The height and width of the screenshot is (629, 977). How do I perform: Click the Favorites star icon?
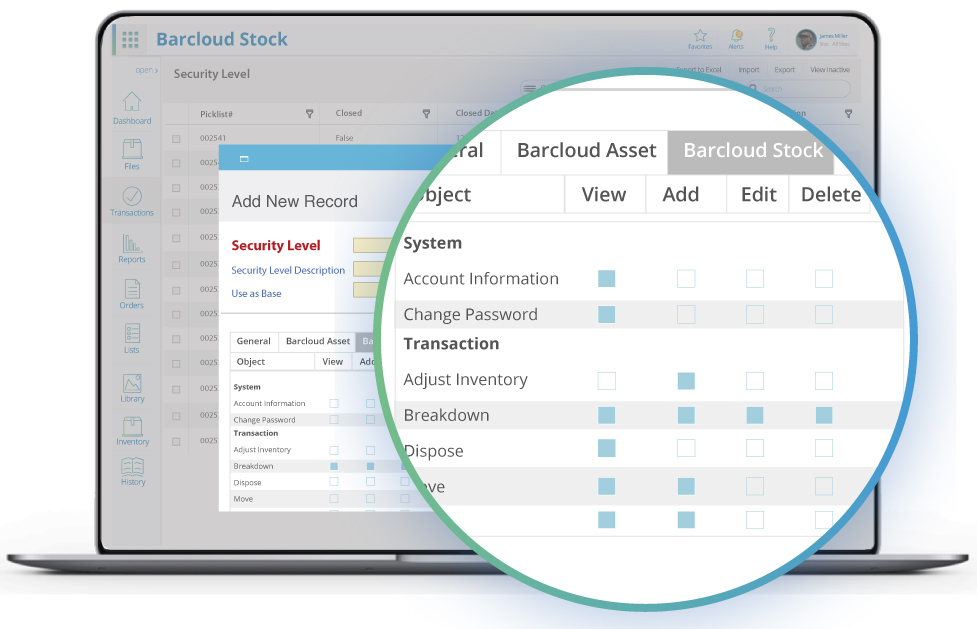coord(700,35)
